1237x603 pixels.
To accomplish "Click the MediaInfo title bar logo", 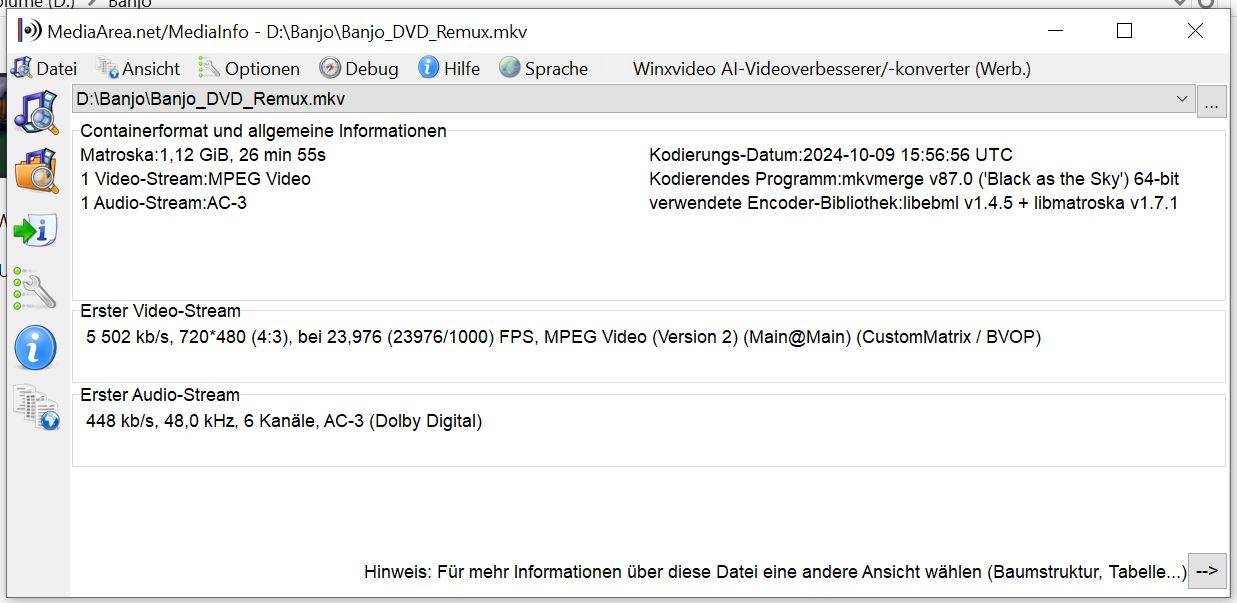I will click(30, 31).
